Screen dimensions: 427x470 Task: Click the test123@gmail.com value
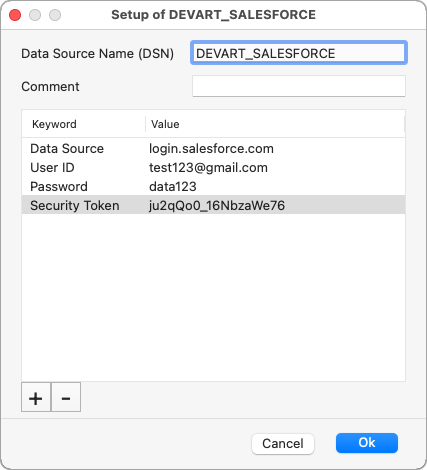(x=208, y=168)
